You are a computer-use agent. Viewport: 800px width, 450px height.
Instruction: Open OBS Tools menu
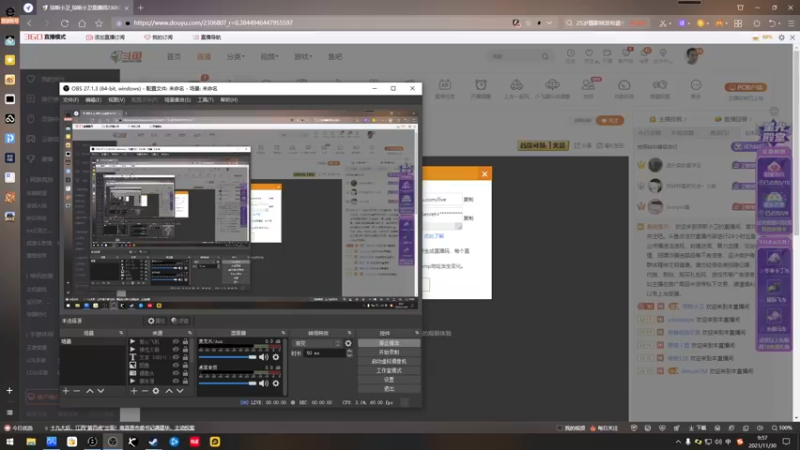tap(205, 100)
